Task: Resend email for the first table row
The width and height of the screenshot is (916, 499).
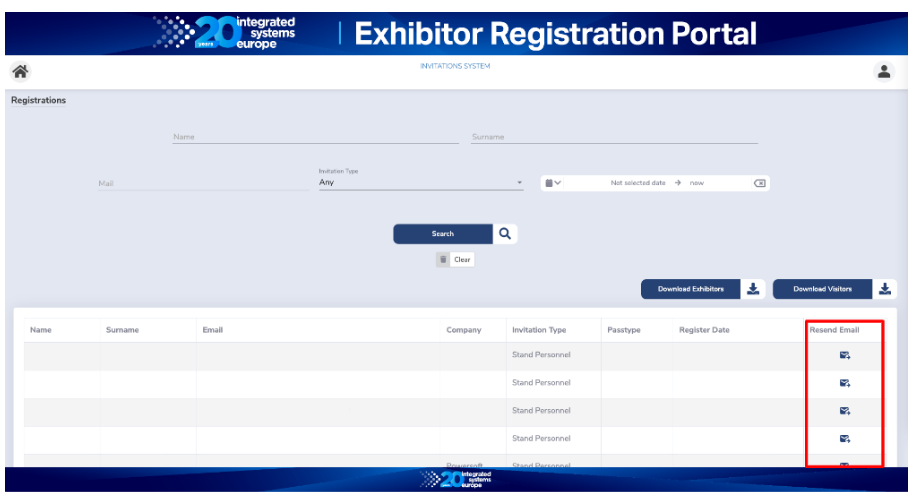Action: pyautogui.click(x=845, y=355)
